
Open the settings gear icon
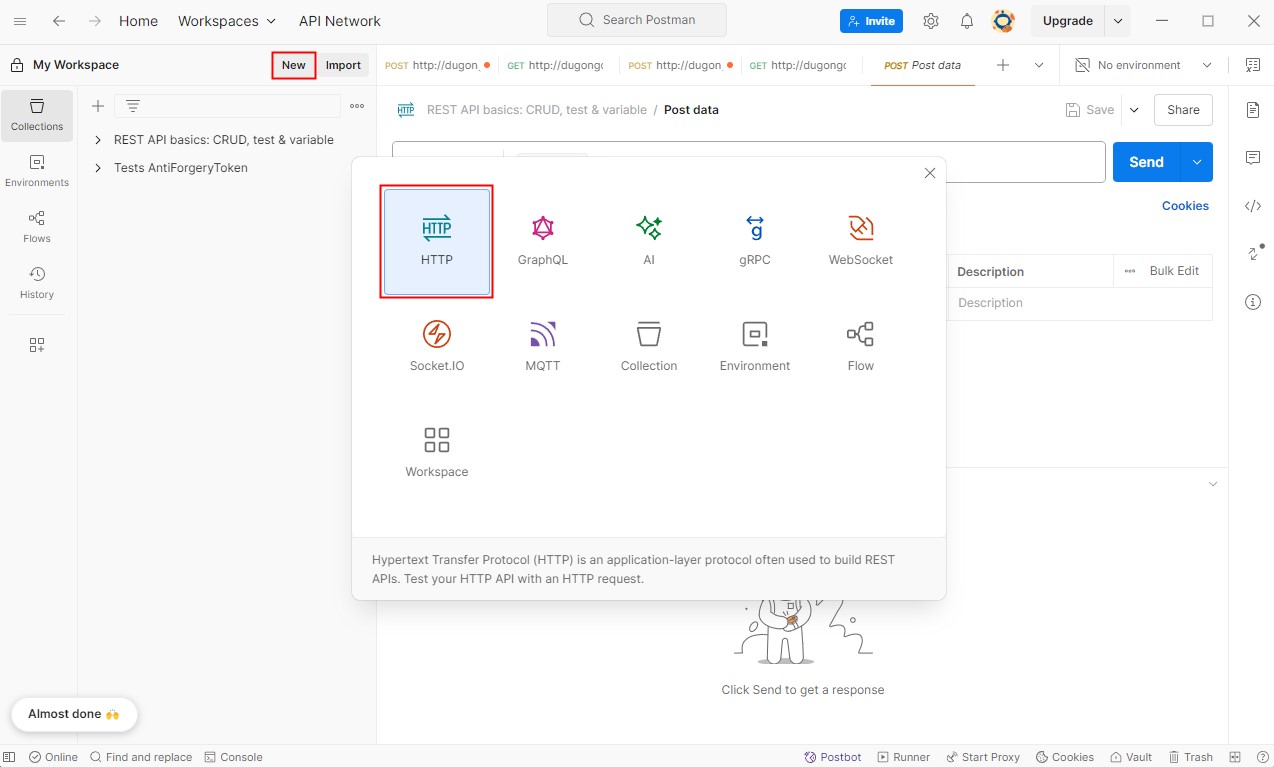[x=931, y=21]
